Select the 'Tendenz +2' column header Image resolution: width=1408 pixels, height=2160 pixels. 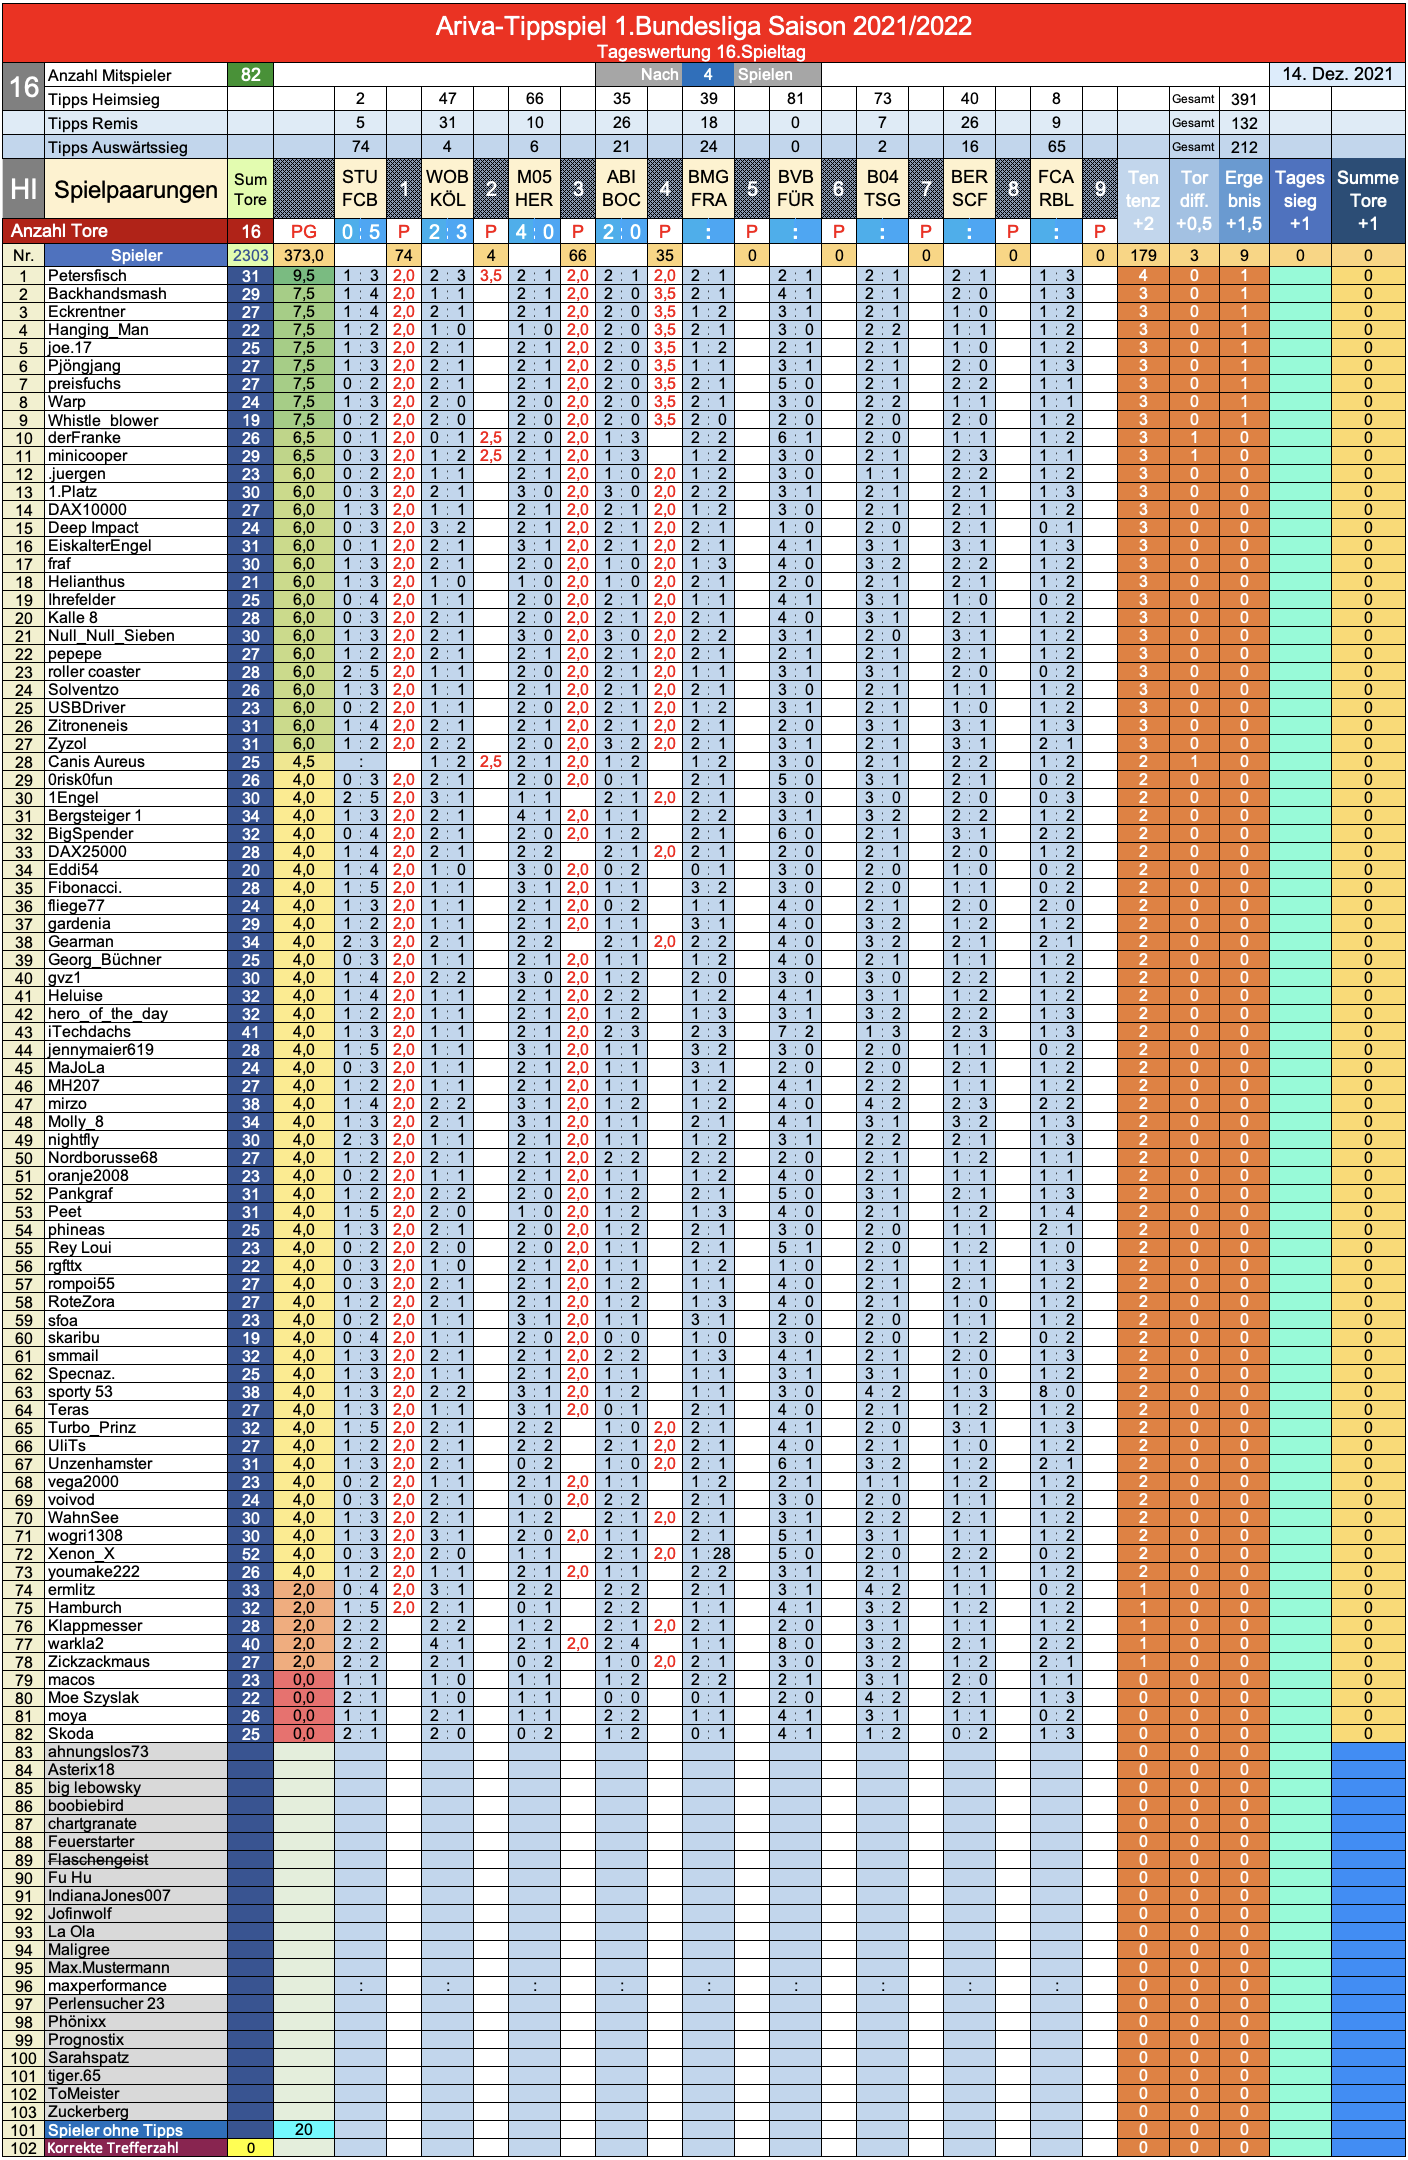coord(1143,201)
